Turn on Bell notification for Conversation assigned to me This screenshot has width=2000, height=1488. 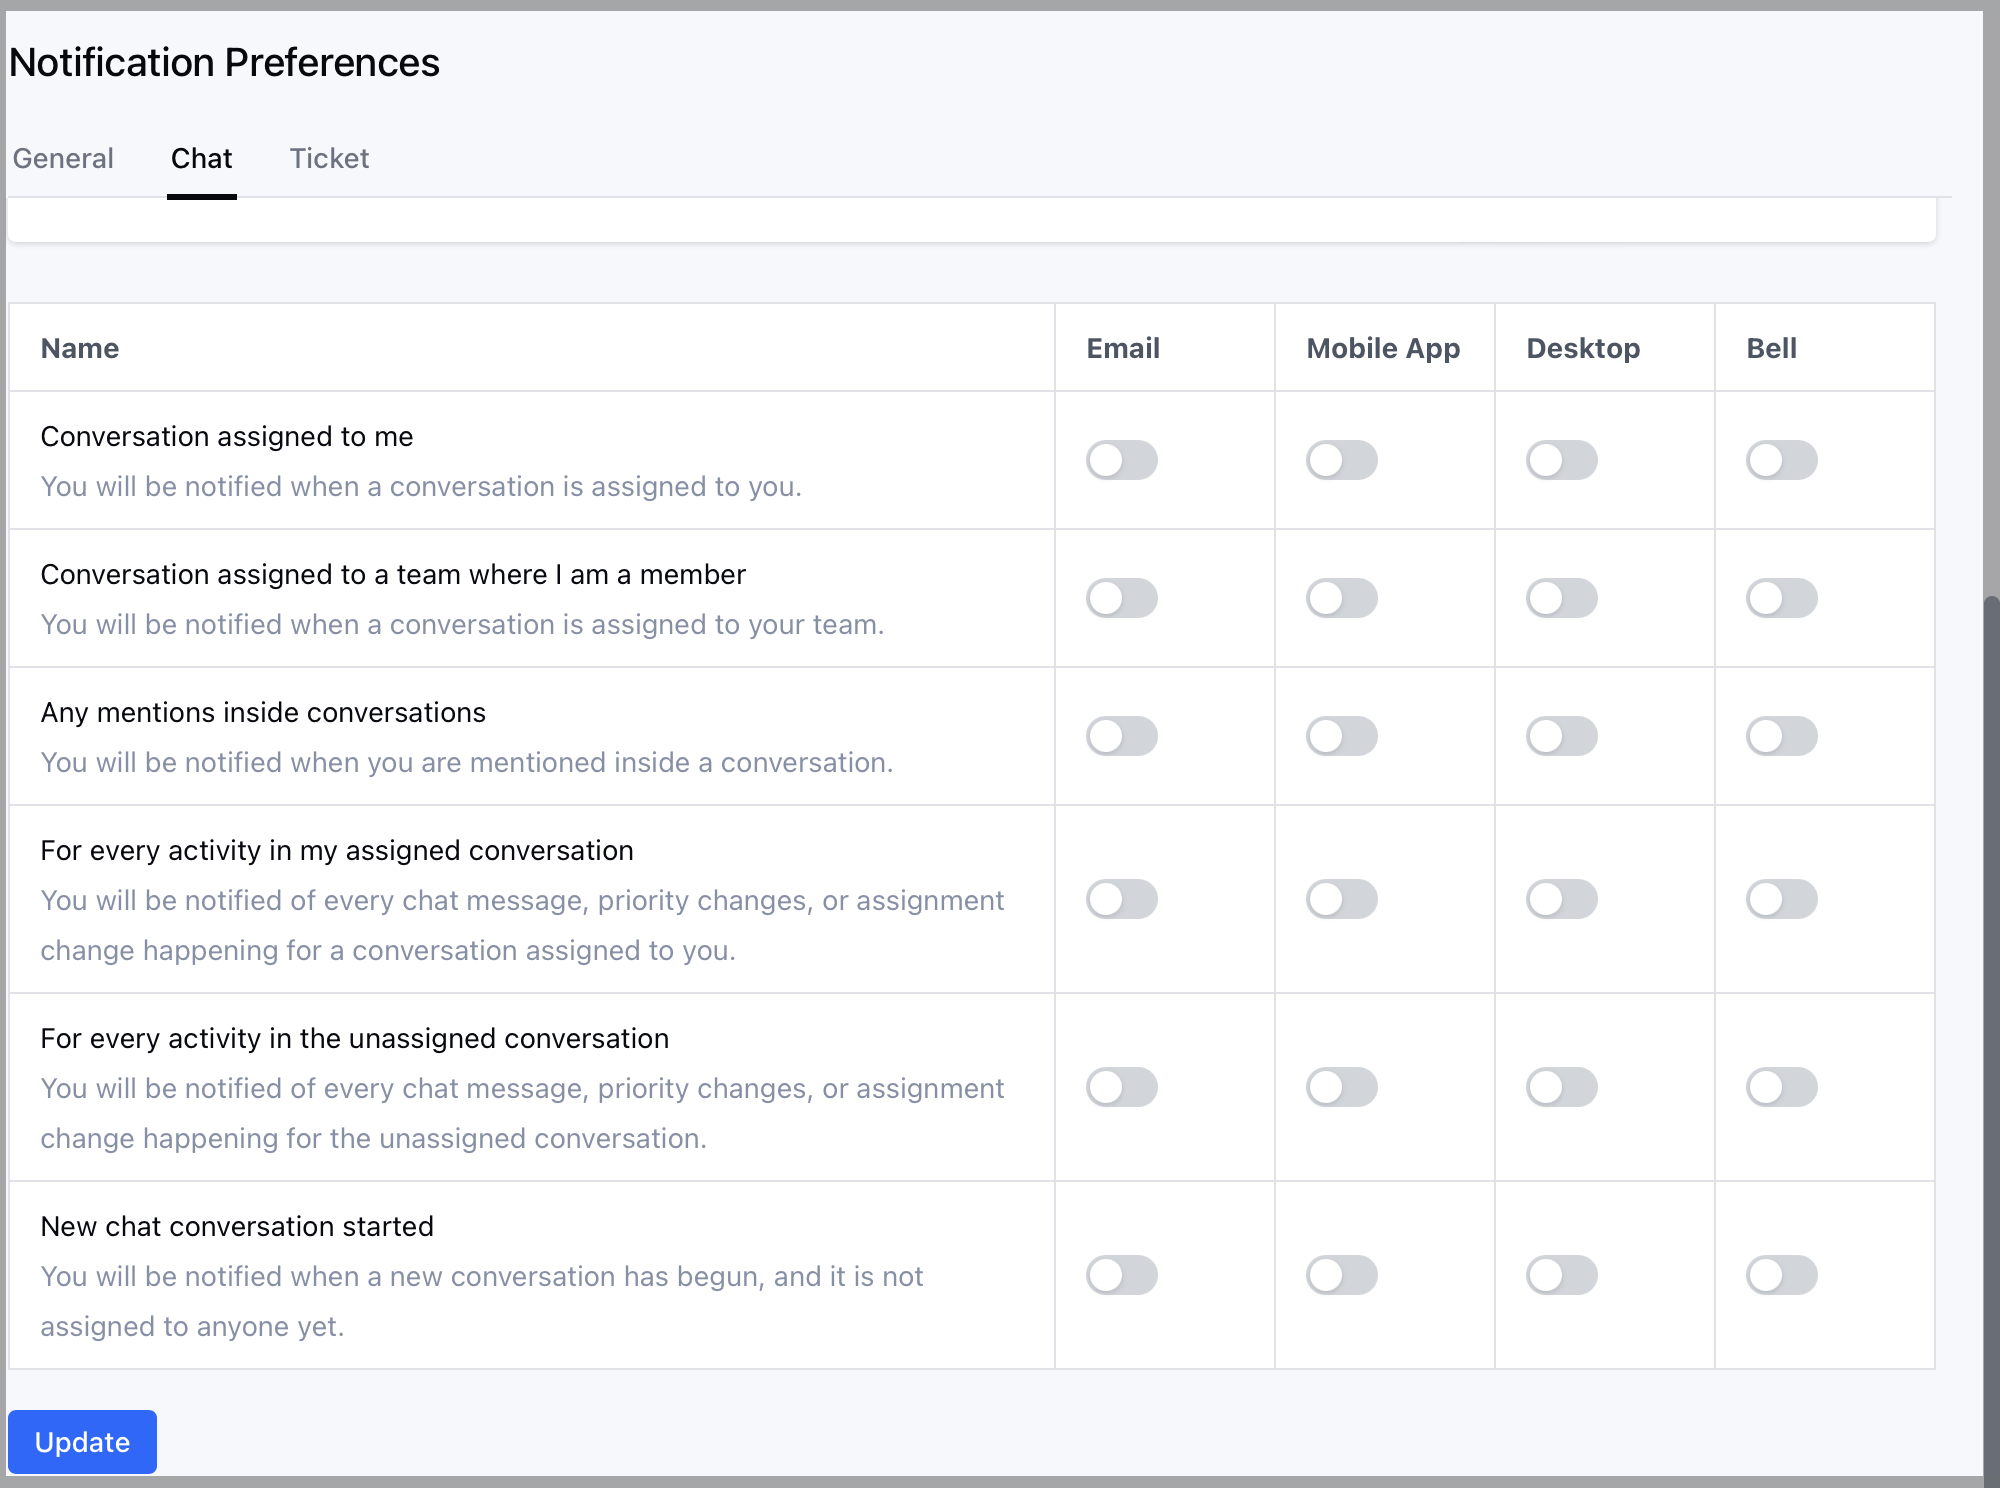[x=1781, y=460]
